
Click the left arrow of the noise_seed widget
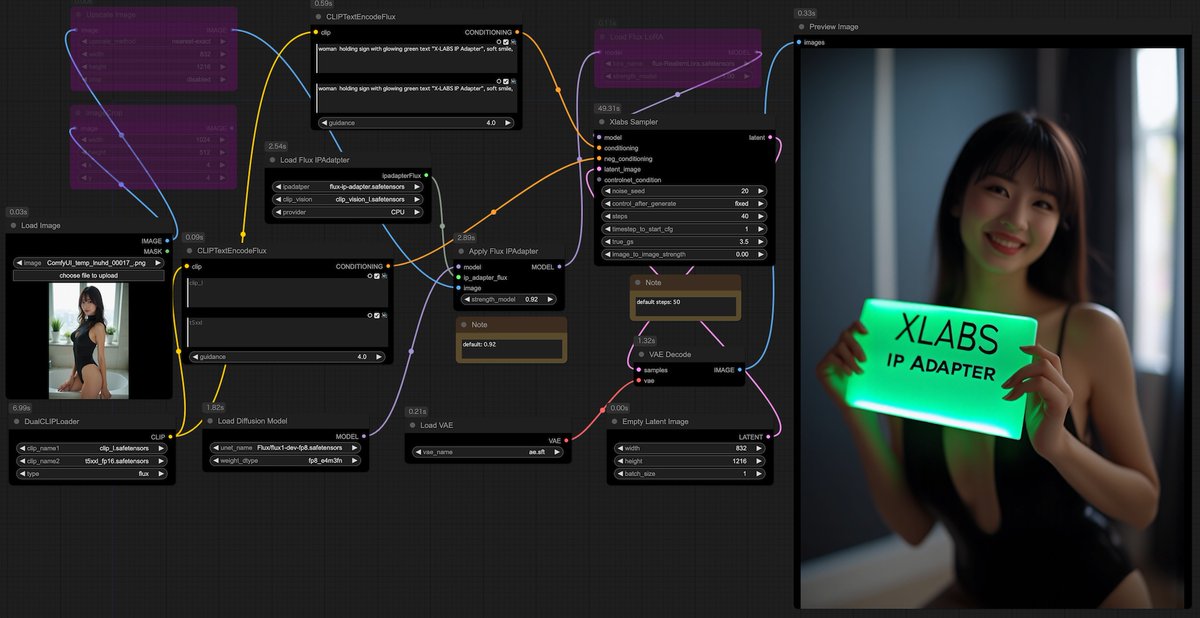click(607, 190)
